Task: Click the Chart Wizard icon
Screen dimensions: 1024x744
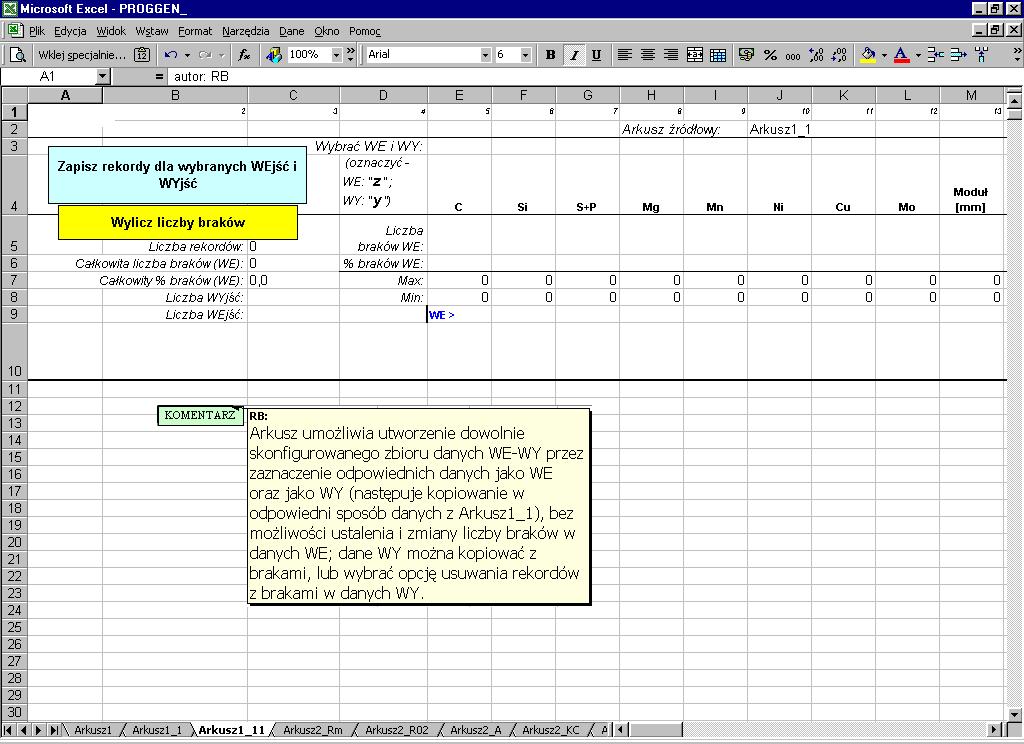Action: click(x=274, y=55)
